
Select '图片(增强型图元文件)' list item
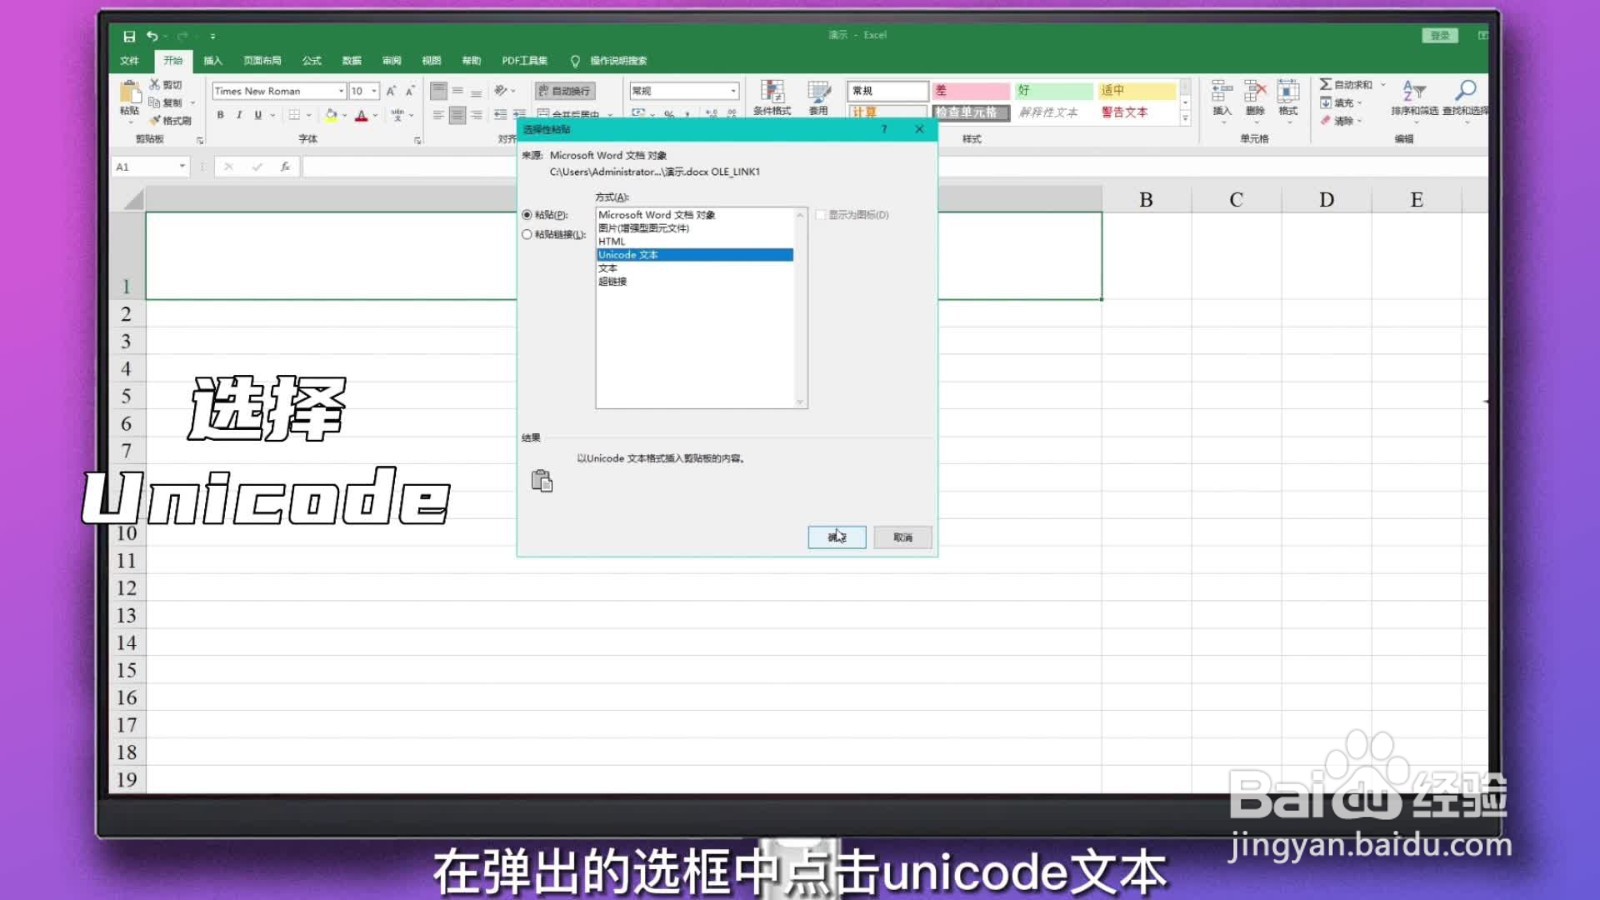(x=695, y=228)
